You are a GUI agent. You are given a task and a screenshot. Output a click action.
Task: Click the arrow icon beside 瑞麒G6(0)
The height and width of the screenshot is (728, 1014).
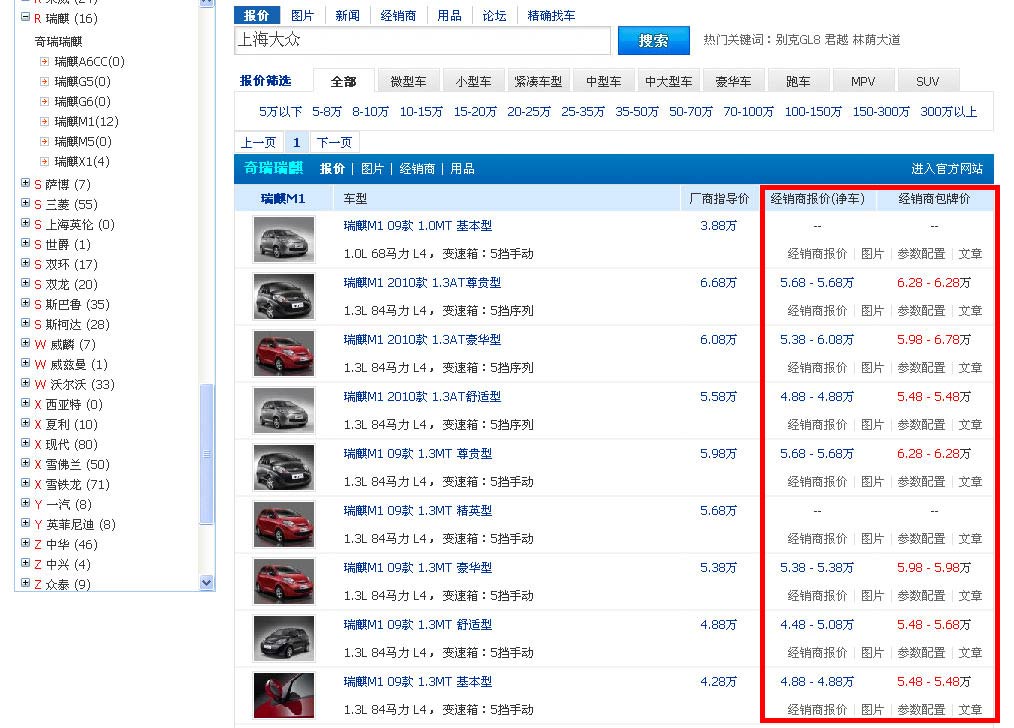tap(44, 102)
